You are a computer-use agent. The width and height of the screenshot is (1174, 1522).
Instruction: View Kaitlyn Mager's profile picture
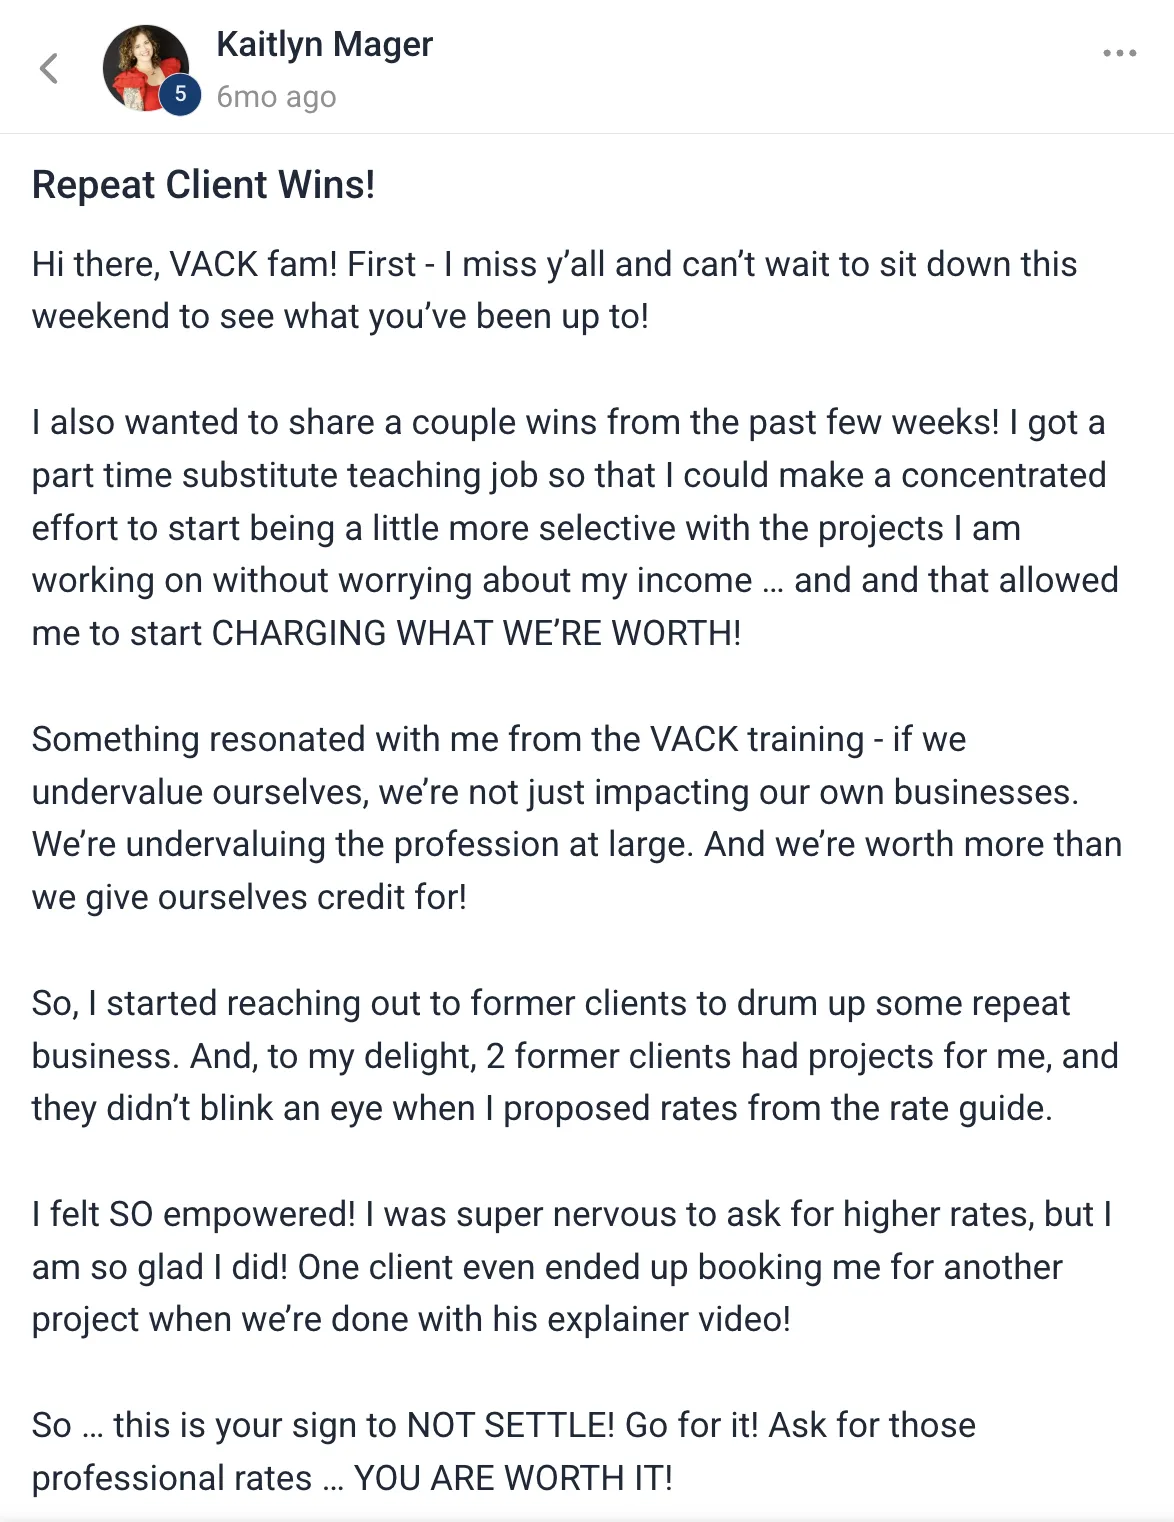click(x=146, y=67)
